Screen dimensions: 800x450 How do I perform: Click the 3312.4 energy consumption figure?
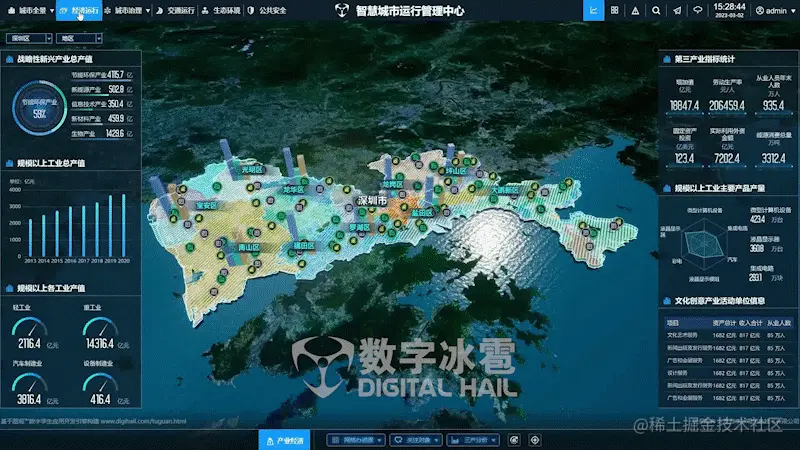pyautogui.click(x=773, y=159)
